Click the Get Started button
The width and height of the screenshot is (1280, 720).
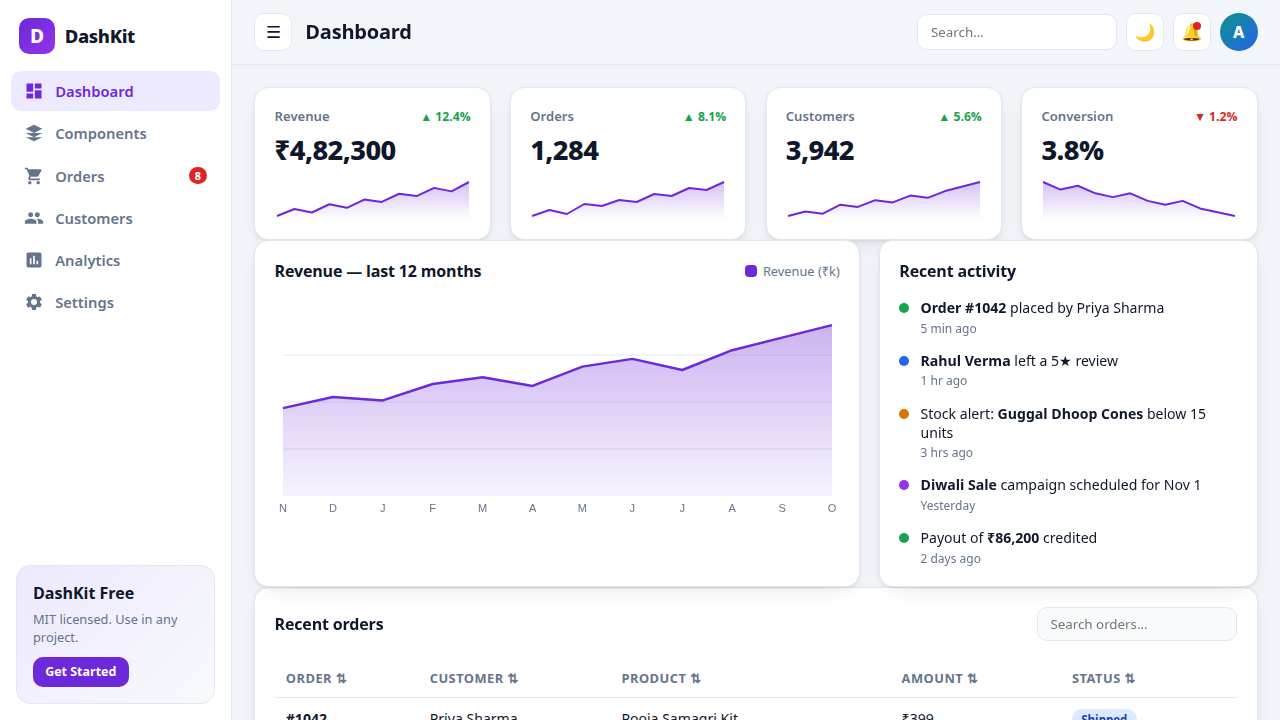coord(81,672)
